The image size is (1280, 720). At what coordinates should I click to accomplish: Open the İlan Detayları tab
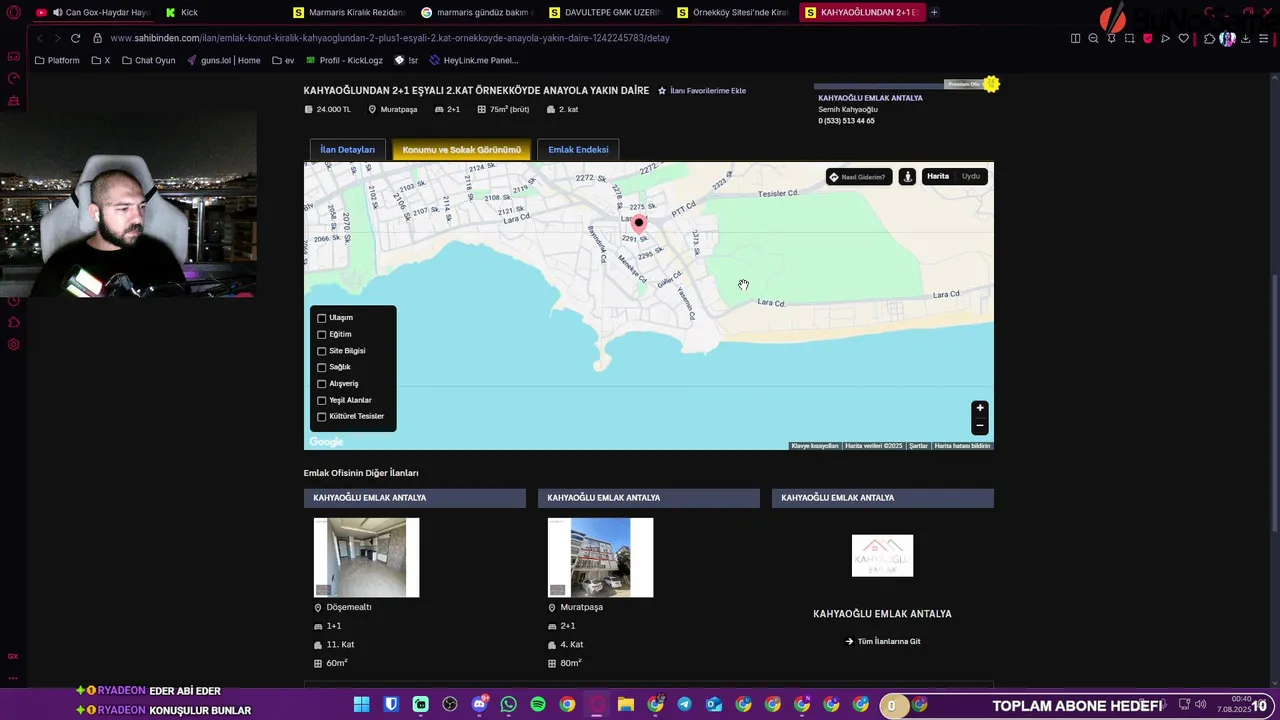[x=347, y=150]
